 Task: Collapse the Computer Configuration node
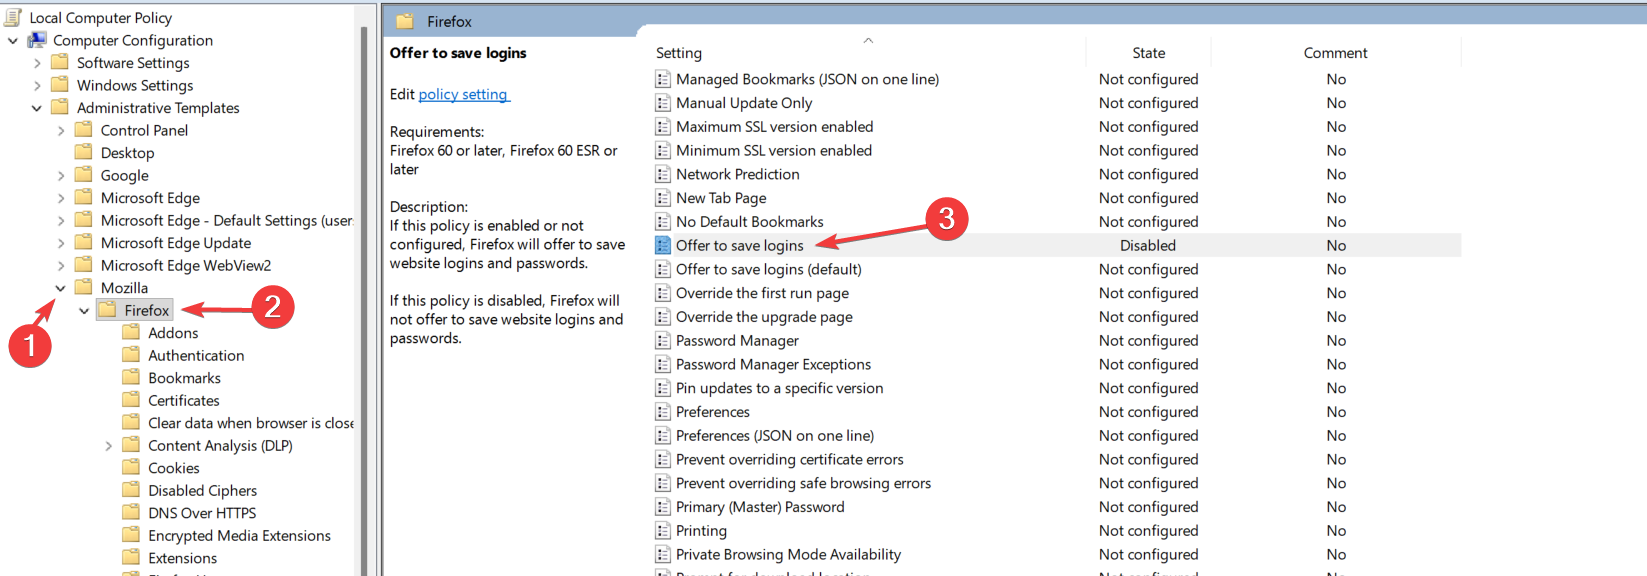tap(13, 41)
